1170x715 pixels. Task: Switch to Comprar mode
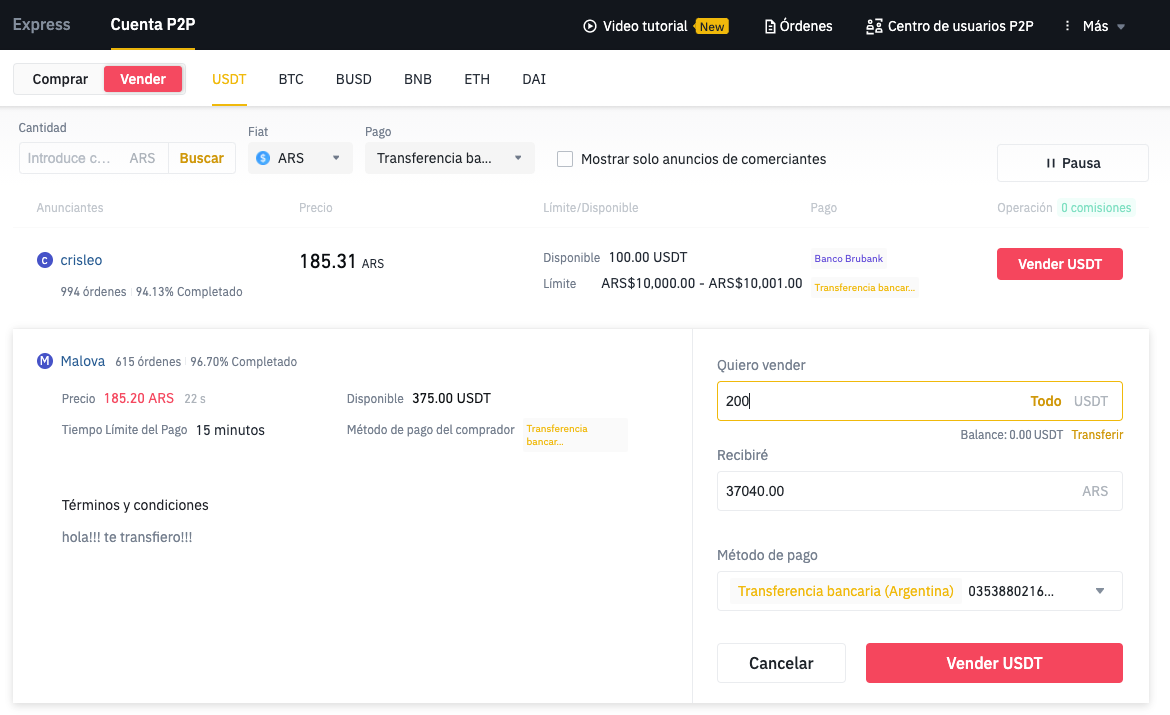coord(60,79)
